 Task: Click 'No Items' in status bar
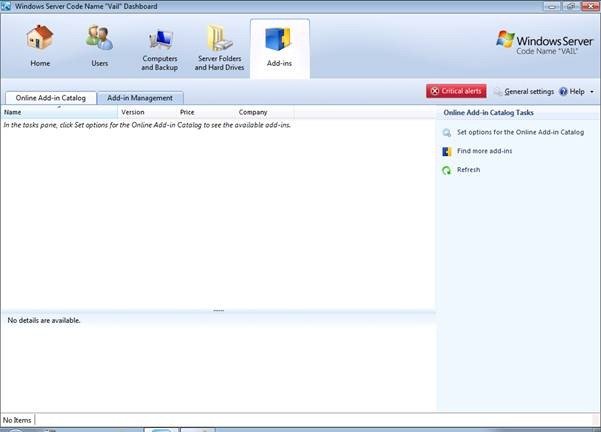pos(17,420)
